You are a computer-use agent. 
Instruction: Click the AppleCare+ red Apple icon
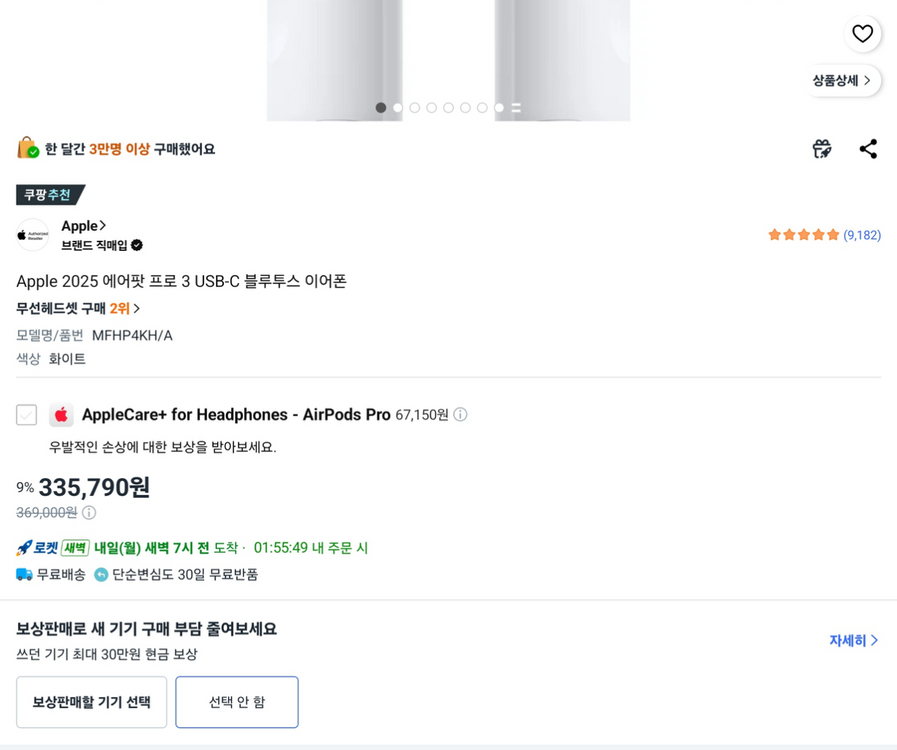(x=62, y=415)
